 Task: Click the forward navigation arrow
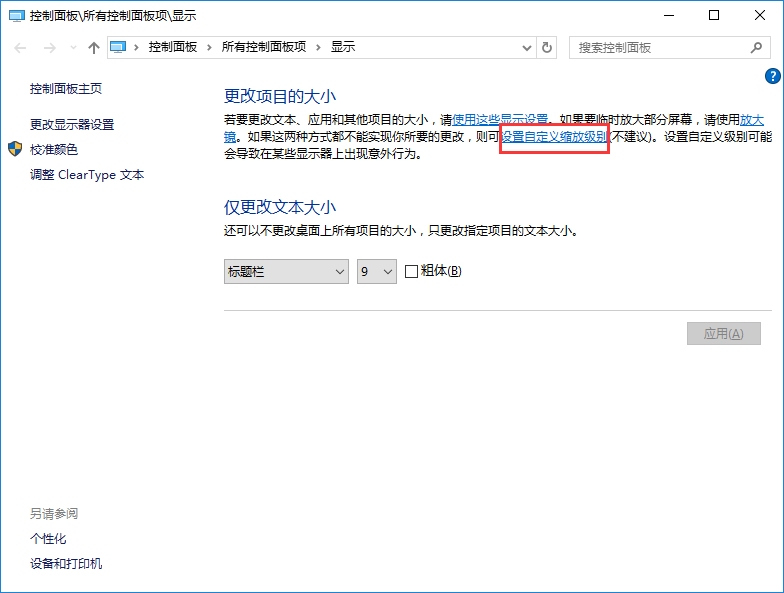click(48, 48)
